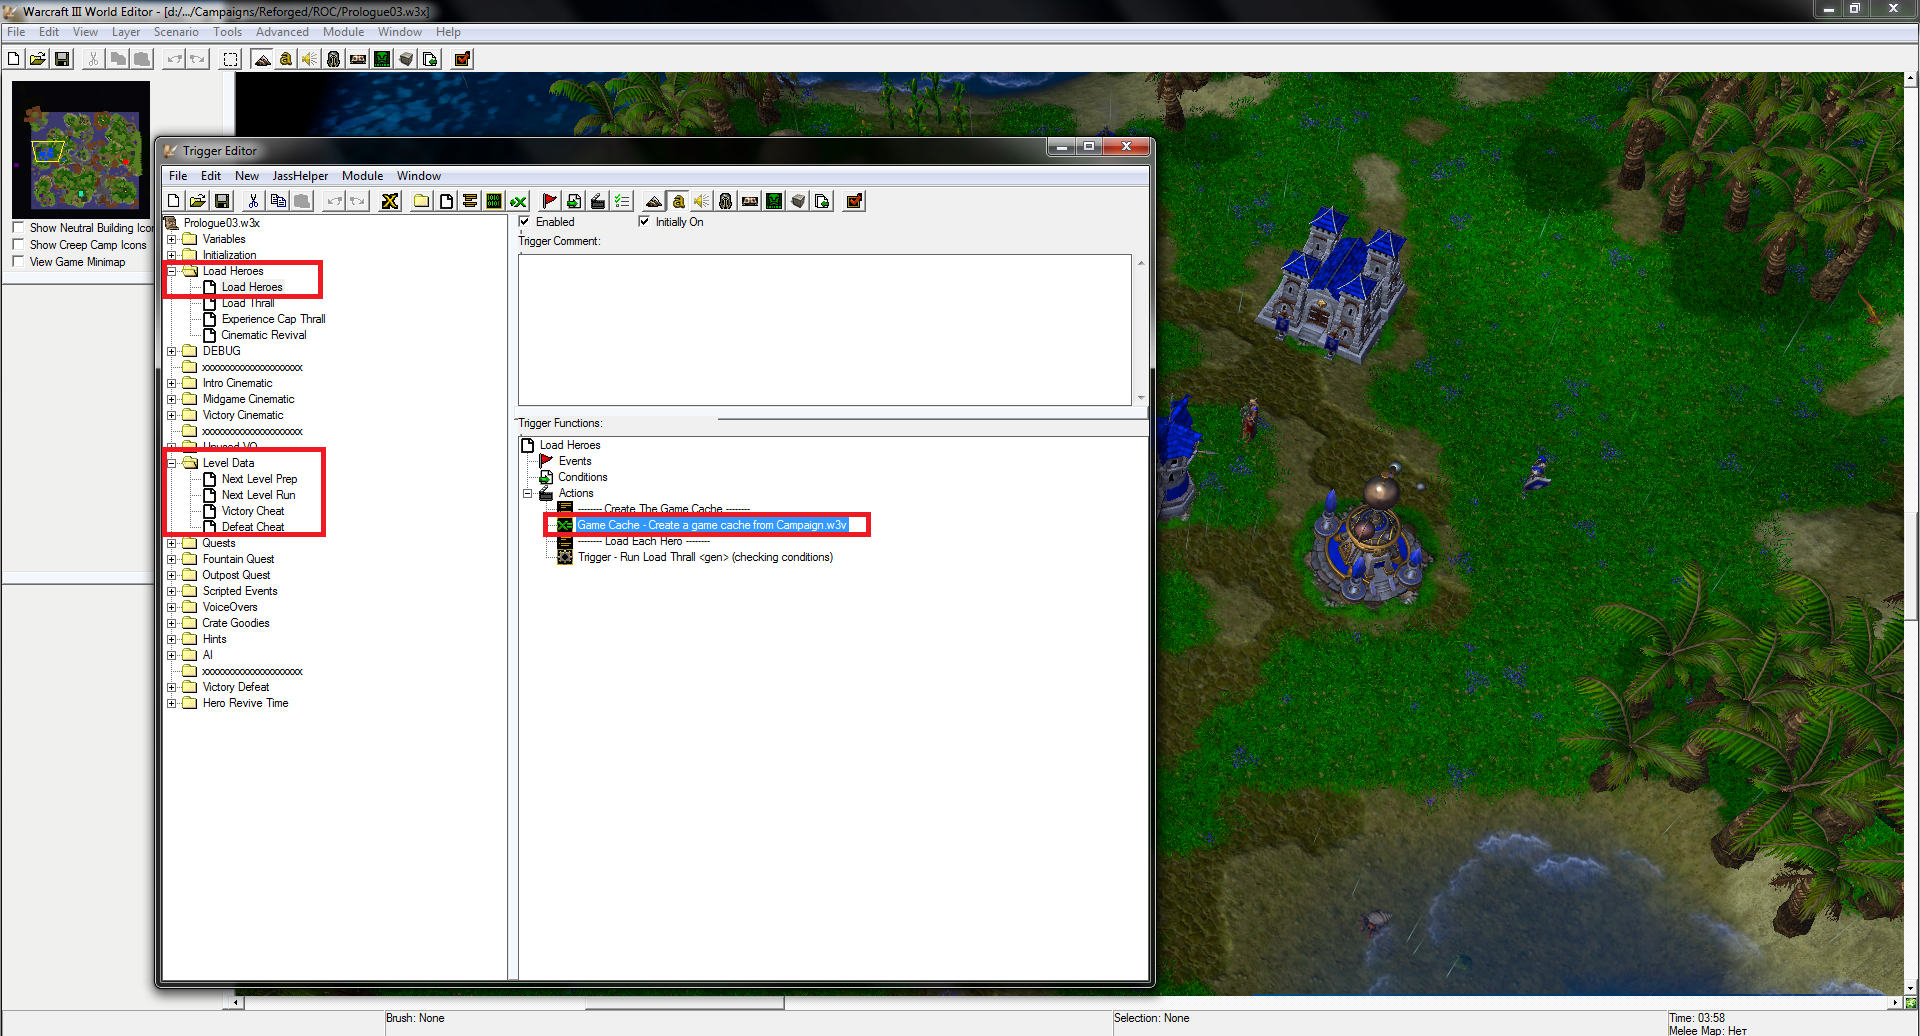
Task: Click the World Editor minimap preview
Action: [81, 150]
